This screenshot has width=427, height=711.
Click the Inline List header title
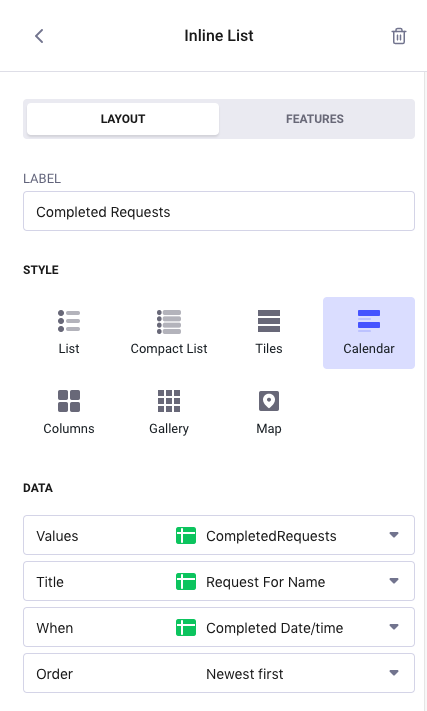click(218, 36)
